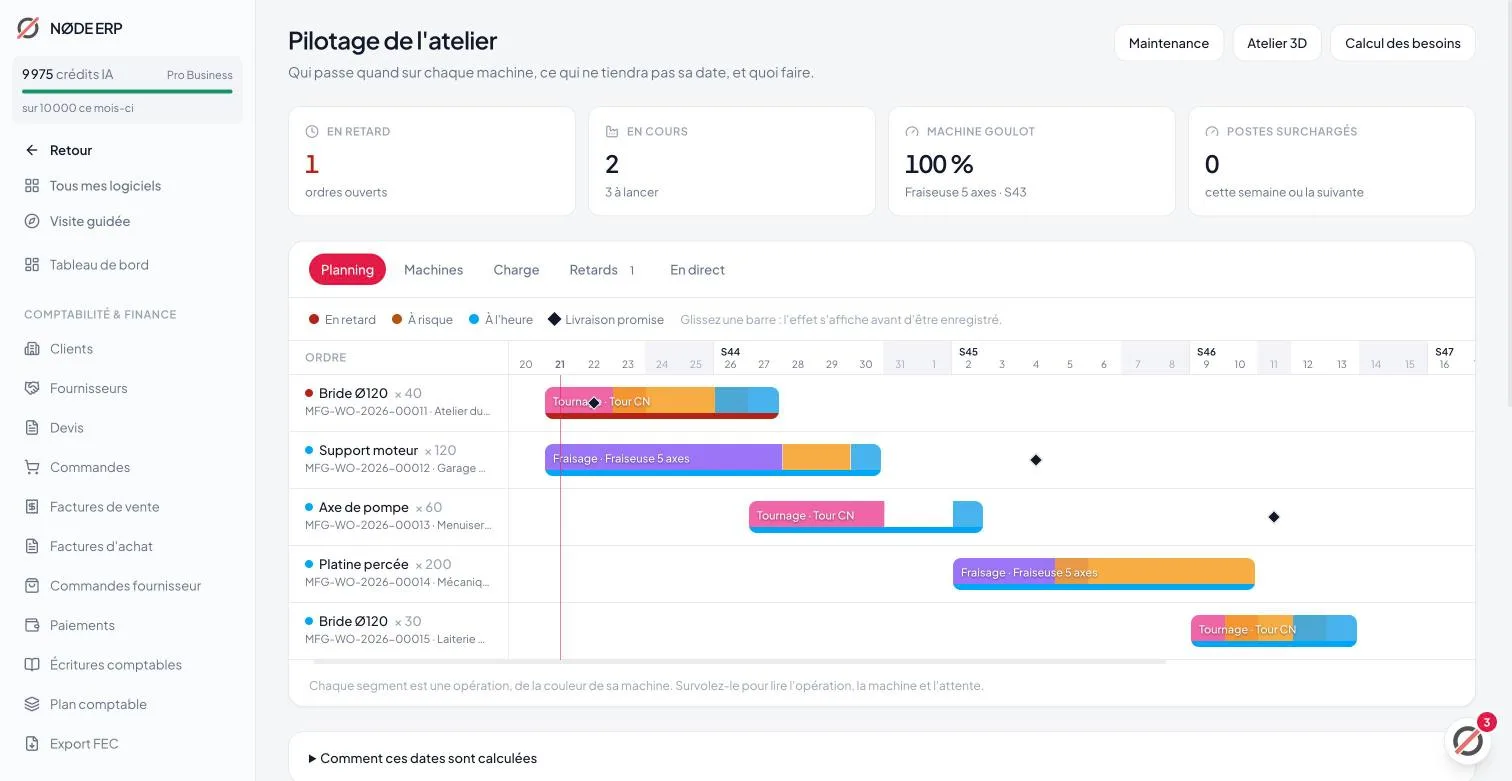Image resolution: width=1512 pixels, height=781 pixels.
Task: Click the horizontal scrollbar under the planning
Action: tap(740, 661)
